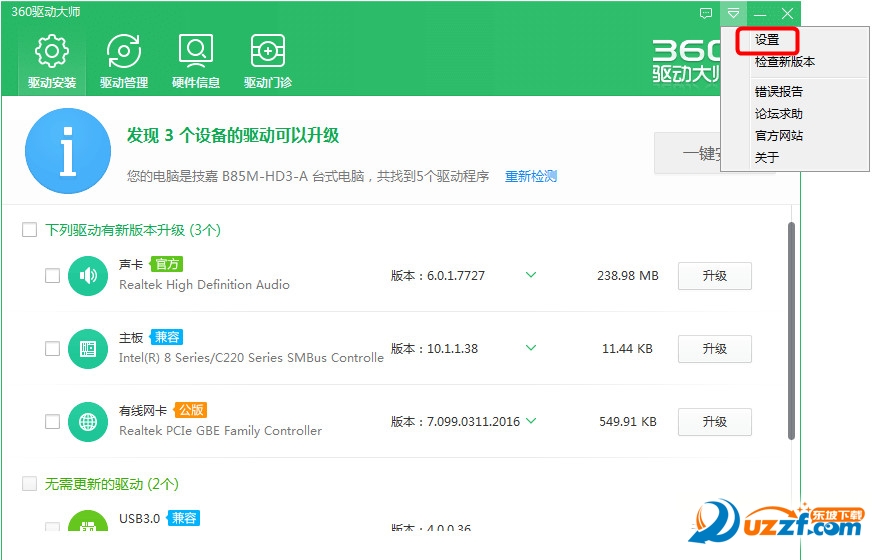This screenshot has height=560, width=872.
Task: Click the 主板 motherboard icon
Action: [x=88, y=349]
